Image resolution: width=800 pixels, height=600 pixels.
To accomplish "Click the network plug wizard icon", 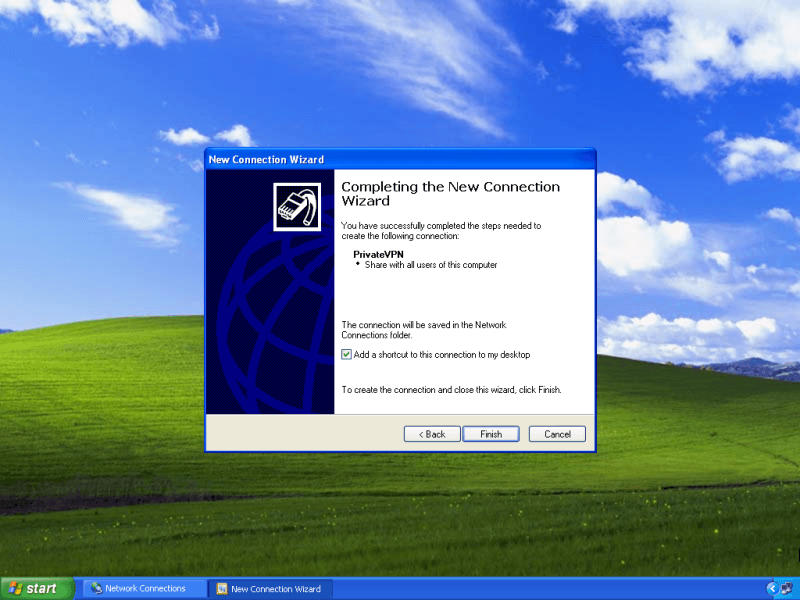I will point(297,207).
